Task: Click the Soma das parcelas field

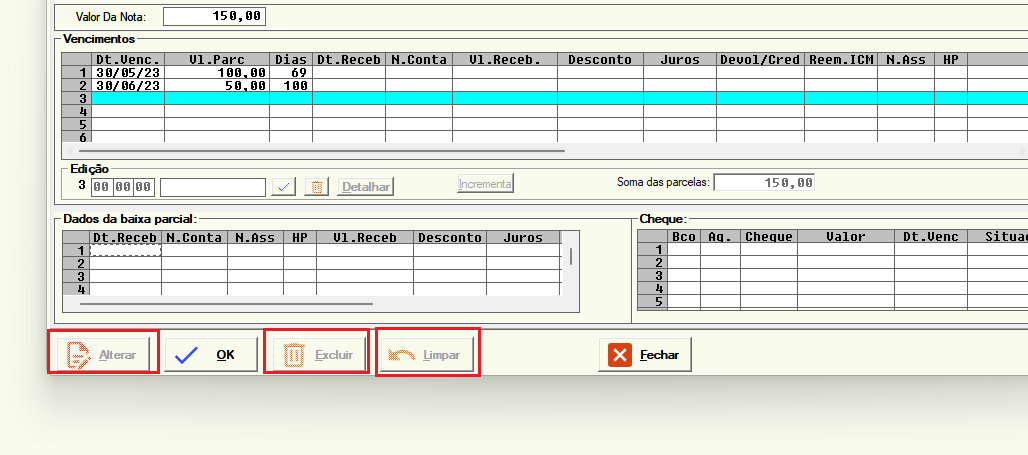Action: click(x=764, y=183)
